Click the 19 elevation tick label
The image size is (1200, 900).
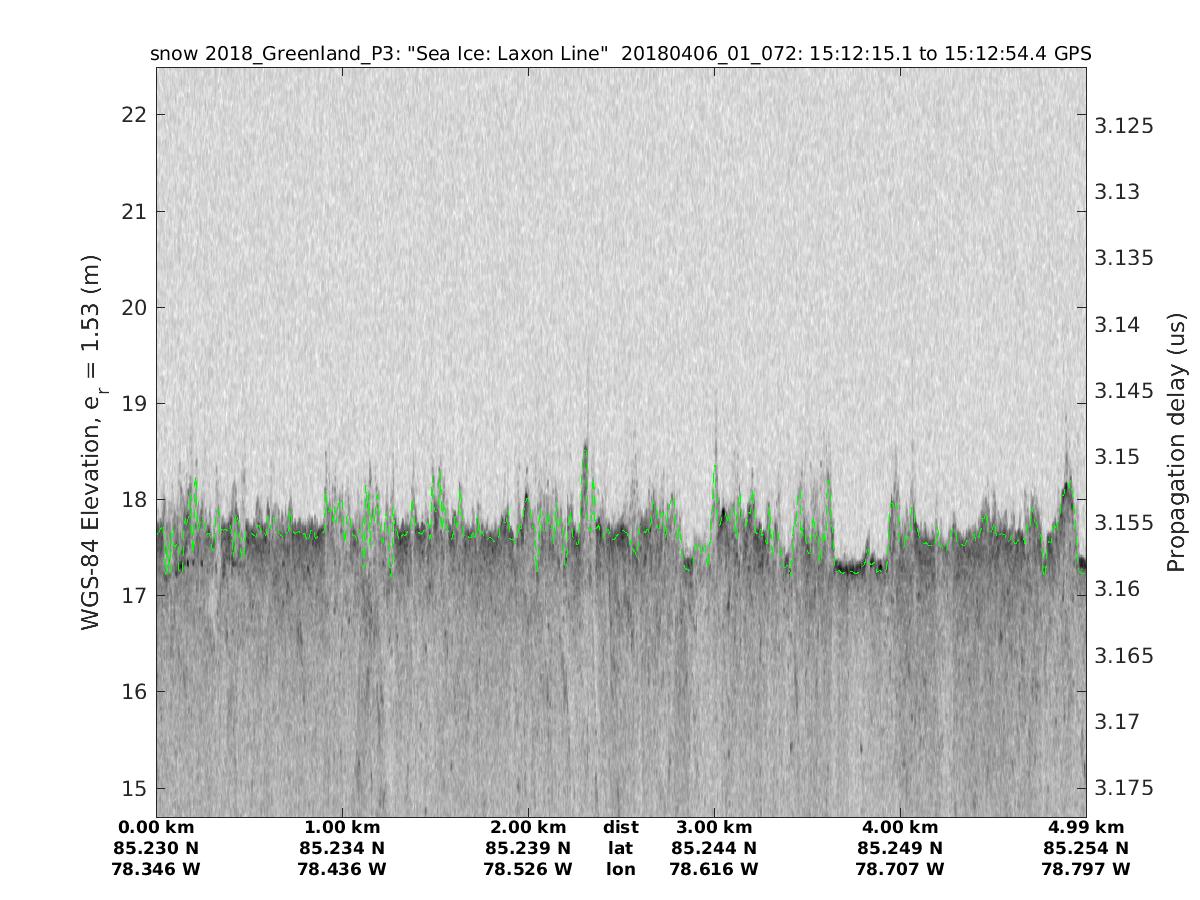point(132,403)
